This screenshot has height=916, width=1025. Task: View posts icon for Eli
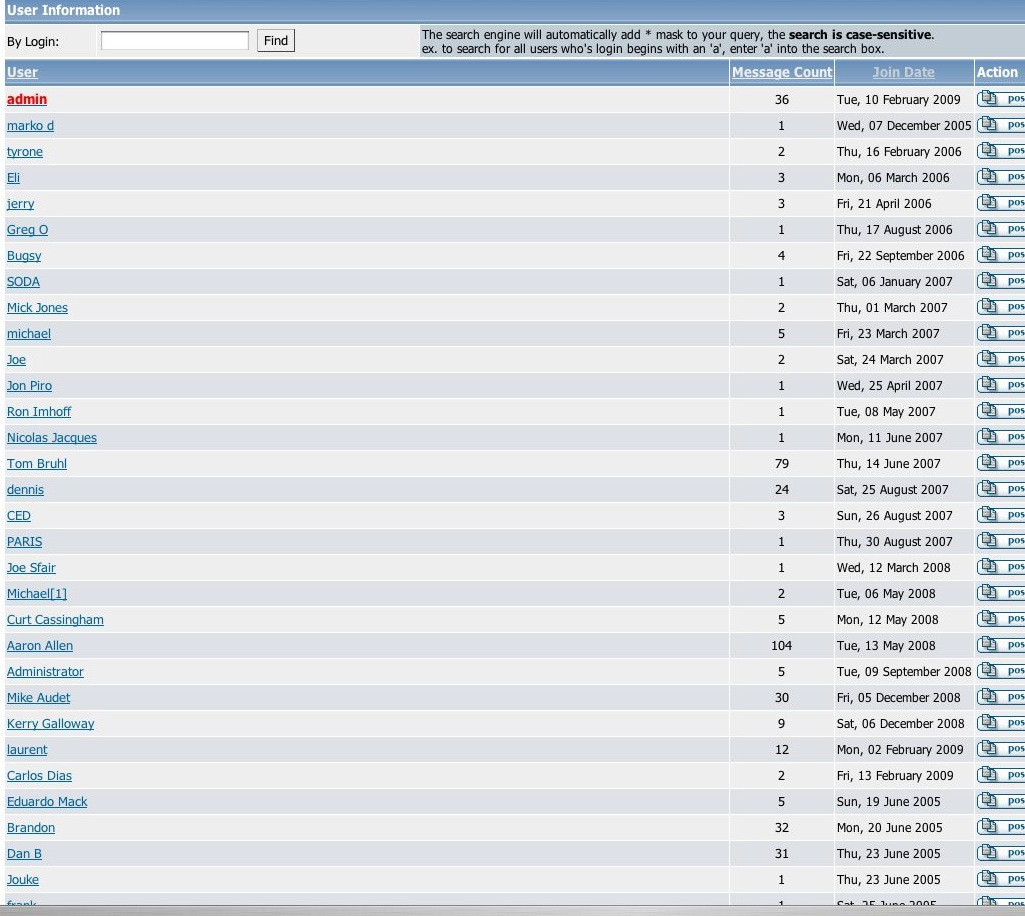coord(1001,177)
